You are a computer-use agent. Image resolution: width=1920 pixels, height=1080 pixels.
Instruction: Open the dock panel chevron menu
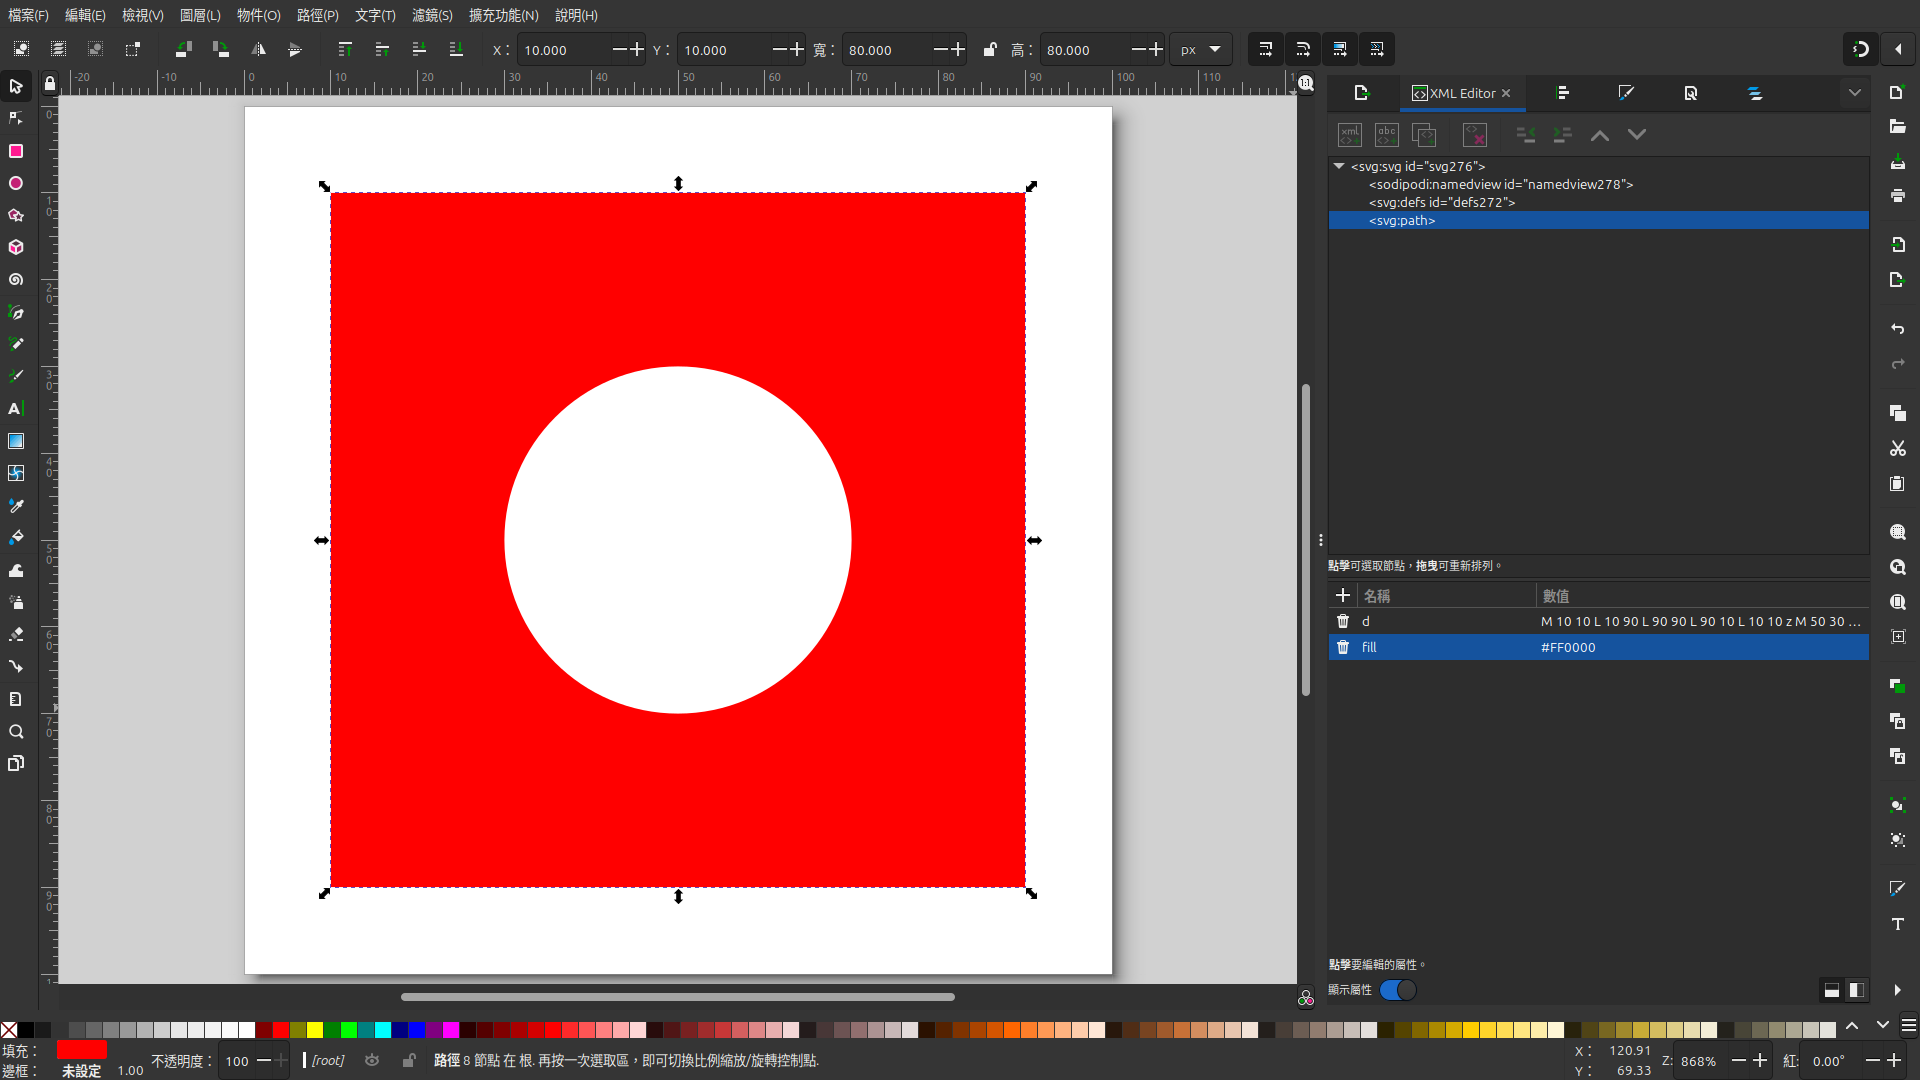[x=1855, y=93]
